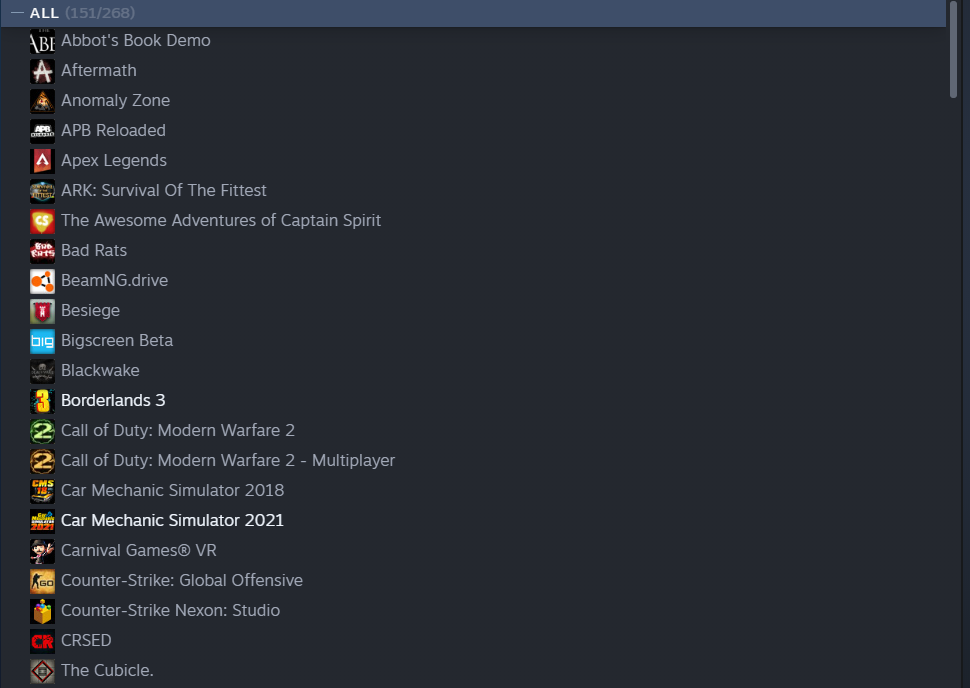Viewport: 970px width, 688px height.
Task: Collapse the ALL games category
Action: (17, 13)
